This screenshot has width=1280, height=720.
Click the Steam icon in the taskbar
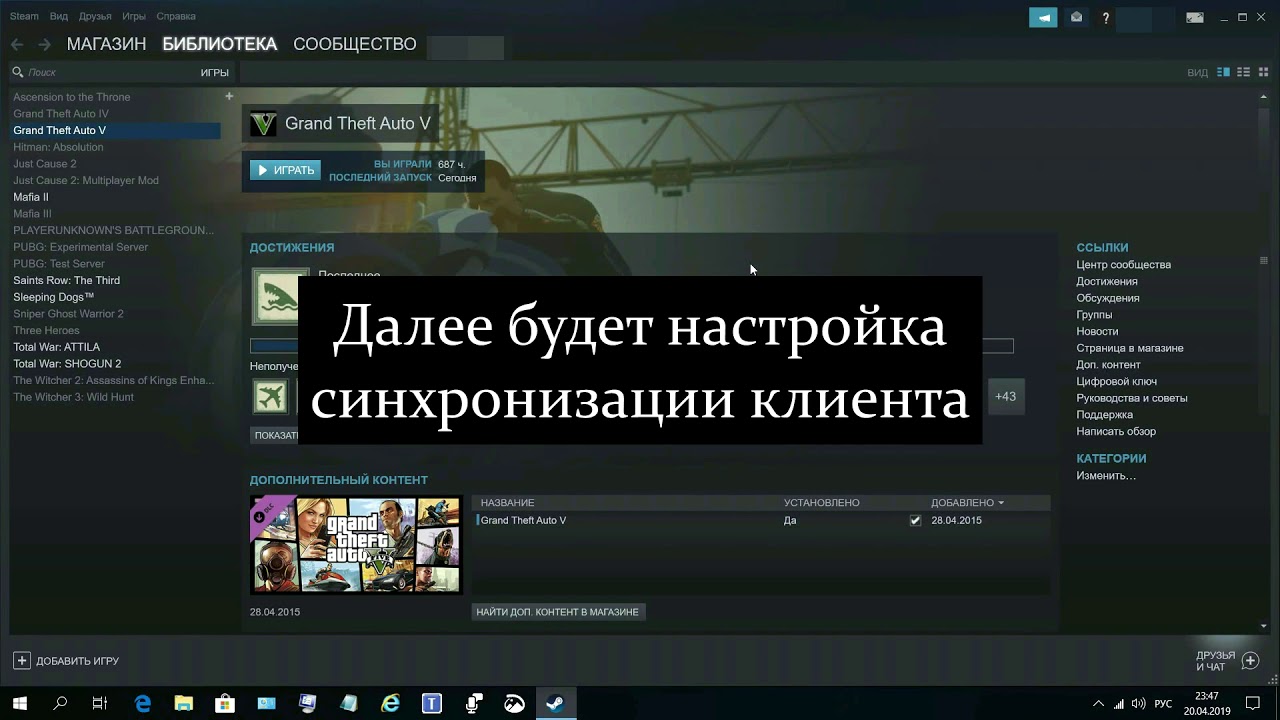(x=554, y=703)
